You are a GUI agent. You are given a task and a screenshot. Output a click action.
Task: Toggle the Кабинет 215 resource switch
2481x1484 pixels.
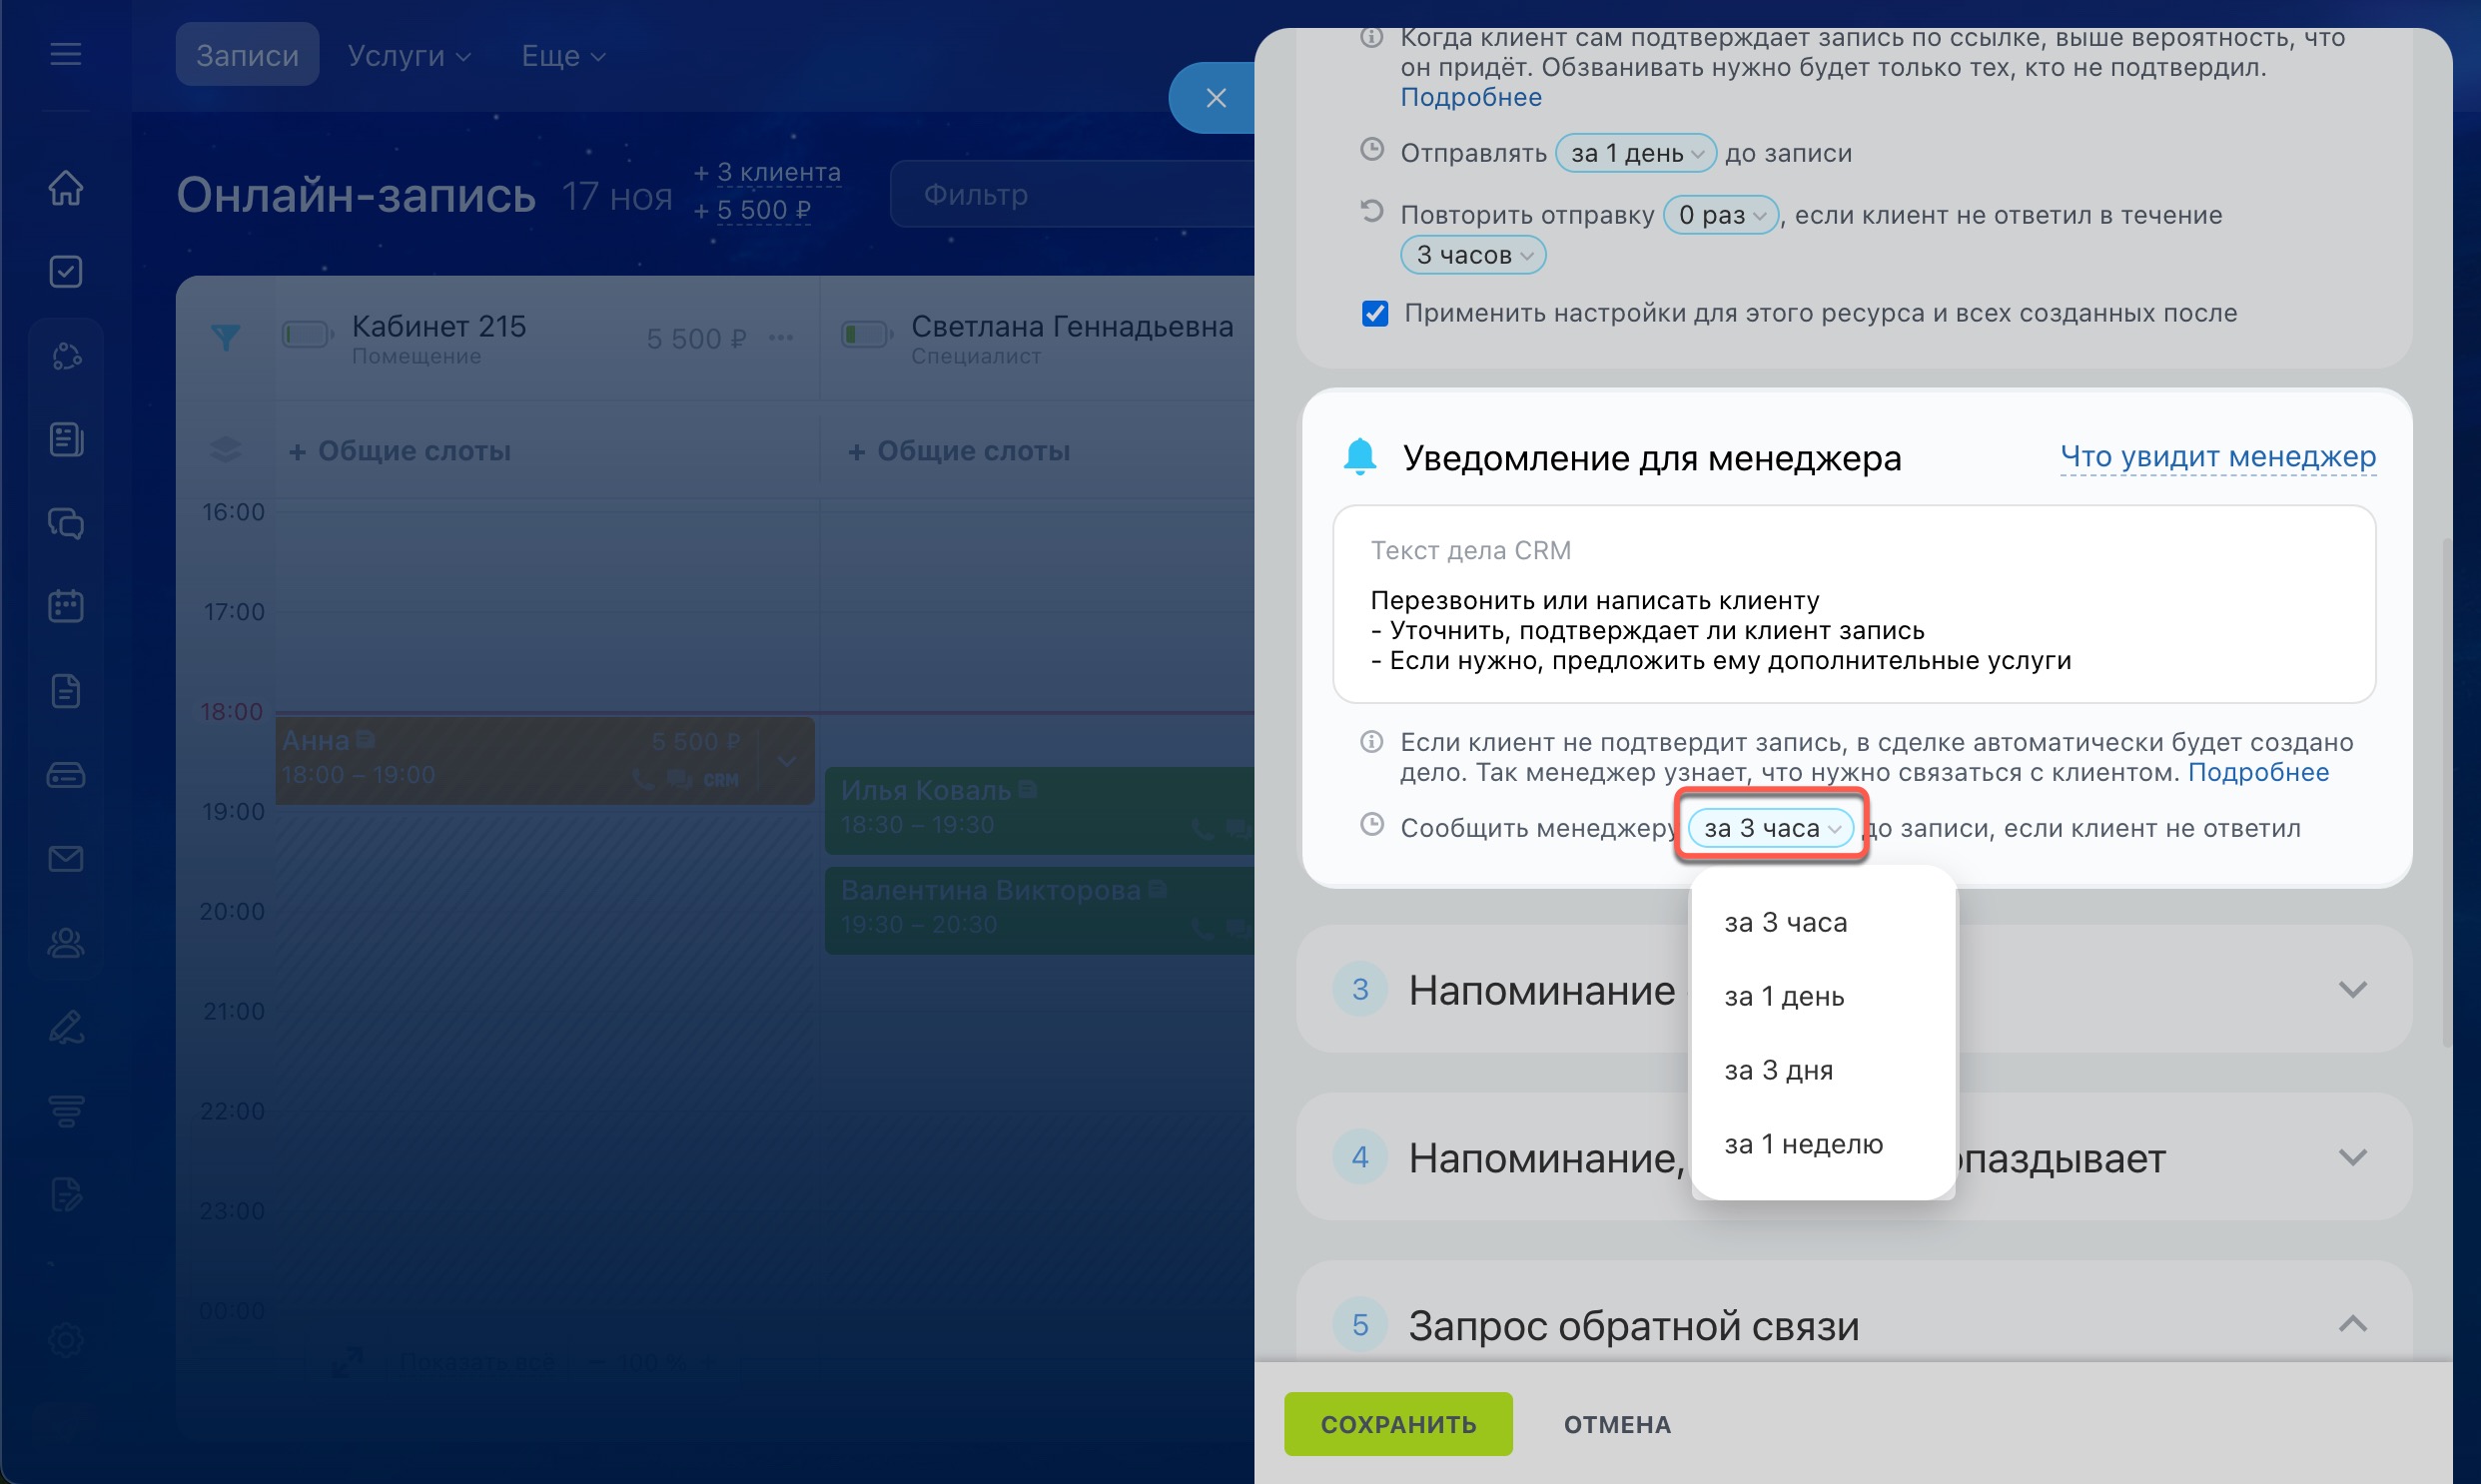click(307, 334)
